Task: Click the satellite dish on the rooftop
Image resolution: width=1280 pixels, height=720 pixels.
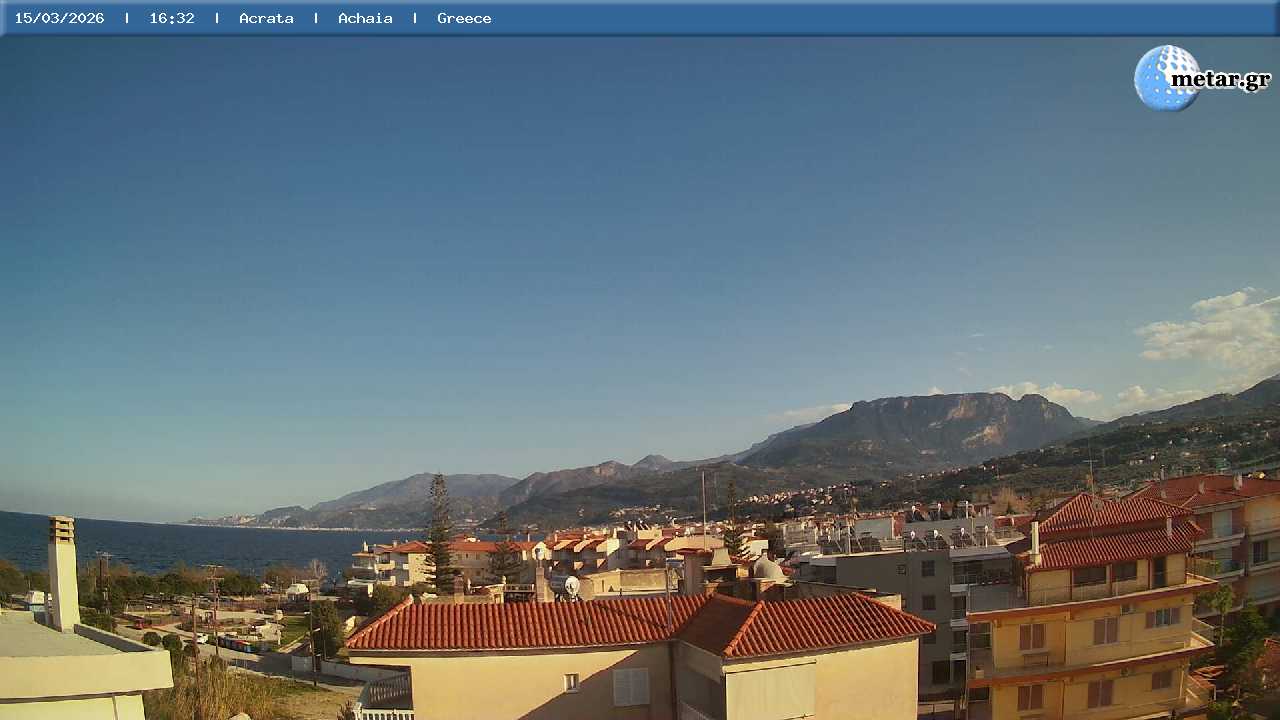Action: pos(571,586)
